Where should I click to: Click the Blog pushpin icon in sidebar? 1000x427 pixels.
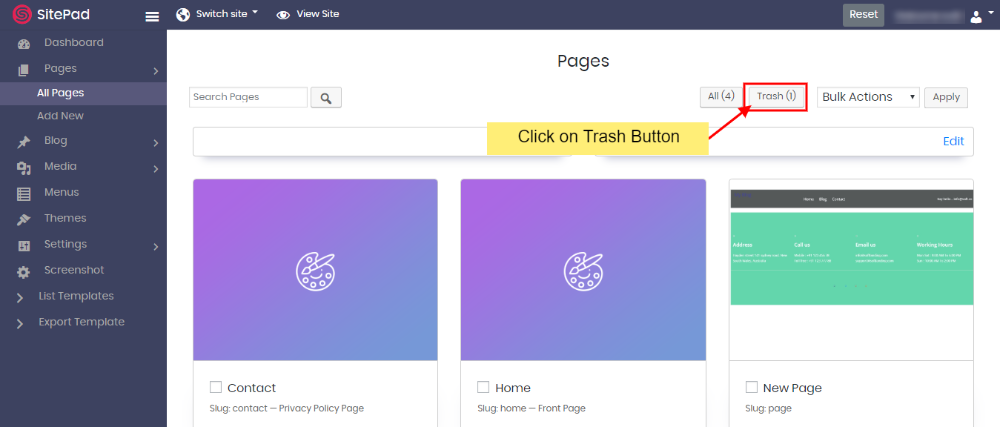24,141
